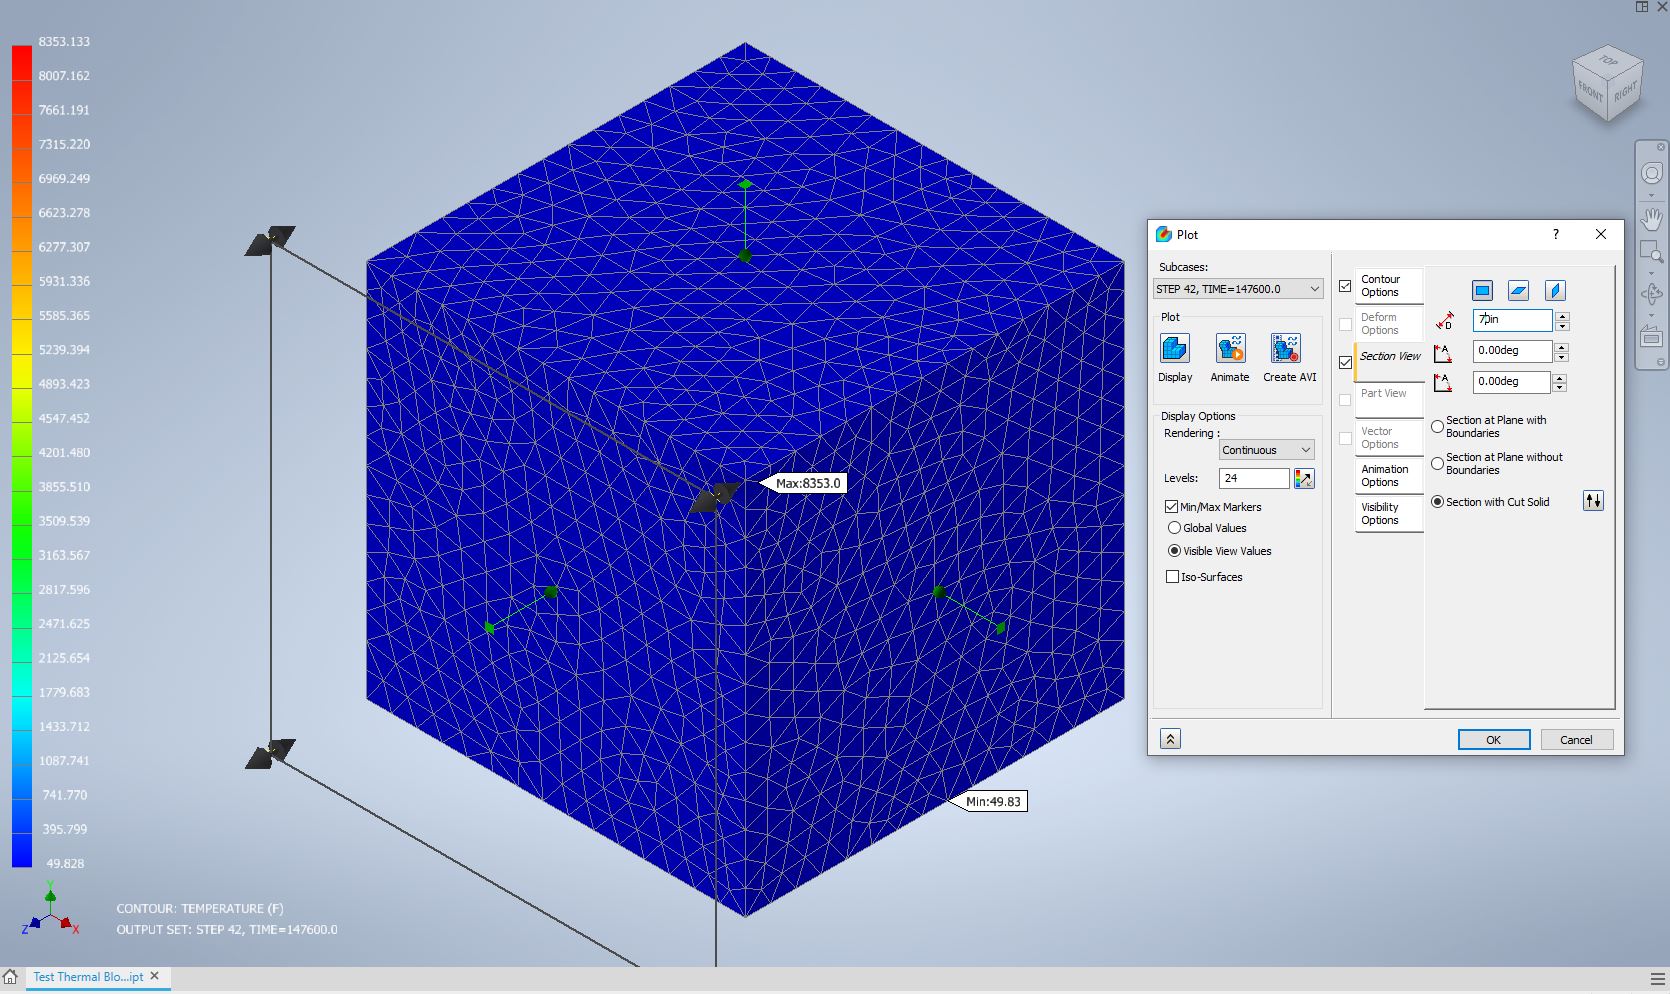Click the Home folder icon in tab bar

click(x=10, y=977)
